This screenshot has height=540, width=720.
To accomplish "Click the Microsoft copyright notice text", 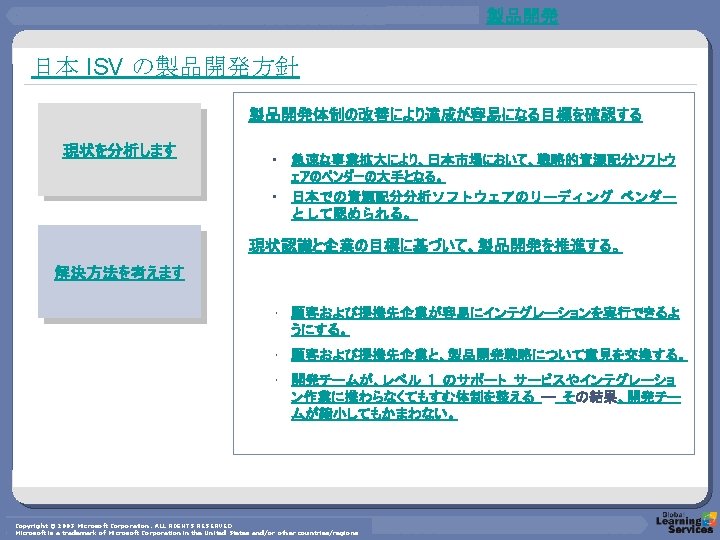I will coord(186,529).
